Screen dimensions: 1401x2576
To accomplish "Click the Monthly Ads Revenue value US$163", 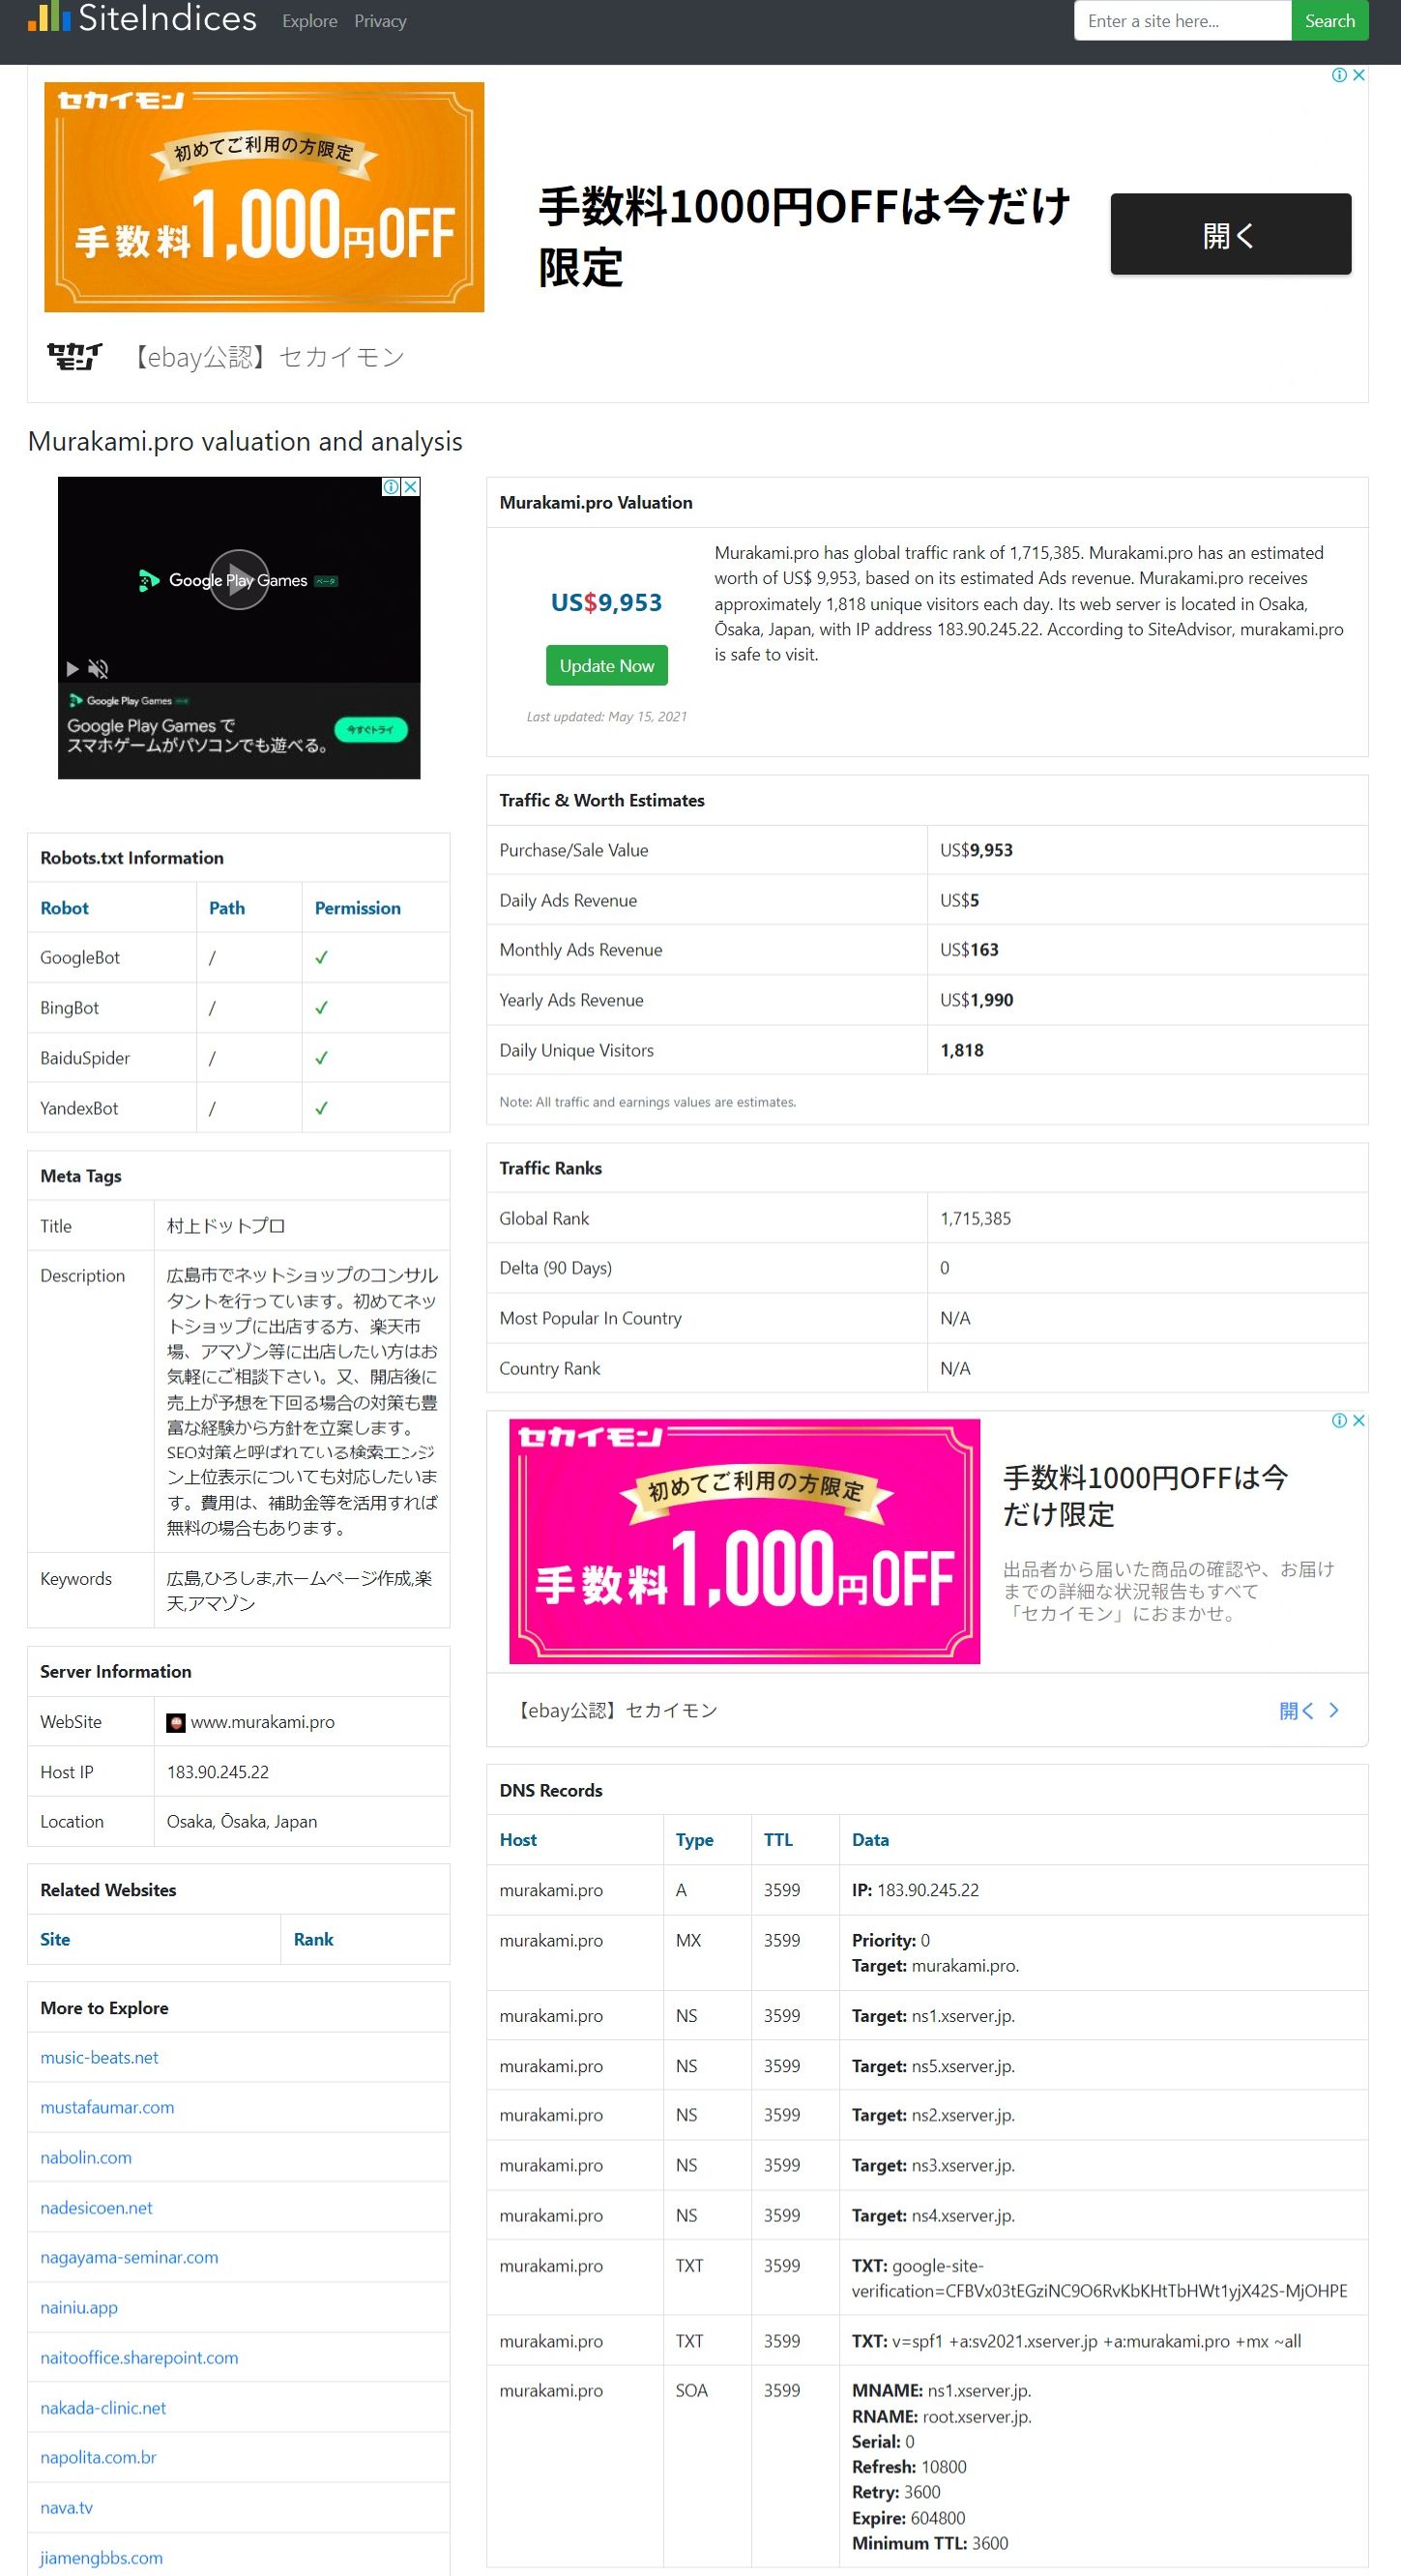I will [x=969, y=950].
